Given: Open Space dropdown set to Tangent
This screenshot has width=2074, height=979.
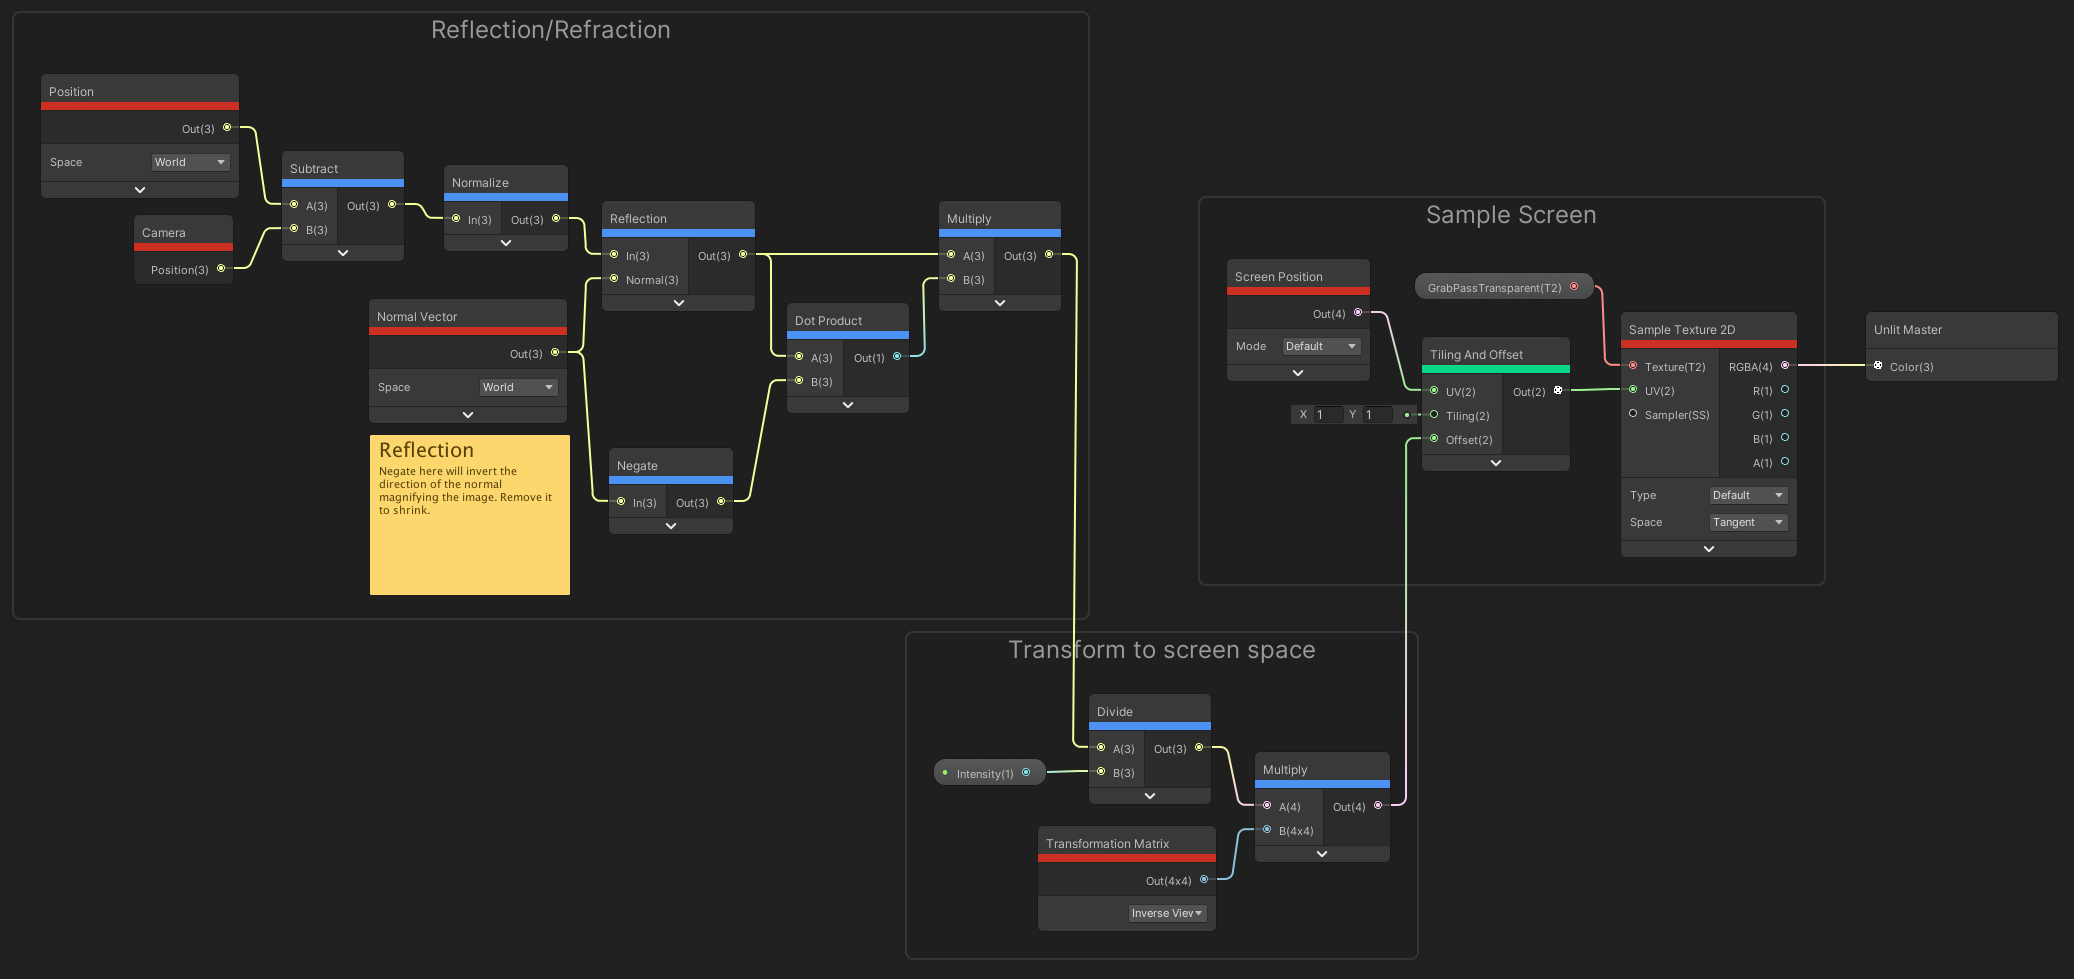Looking at the screenshot, I should [1748, 522].
